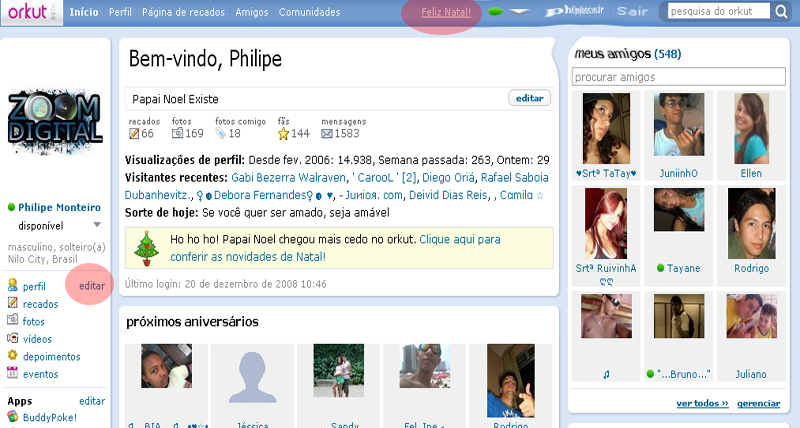Open the Philipe Monteiro profile name link
The image size is (800, 428).
coord(59,207)
